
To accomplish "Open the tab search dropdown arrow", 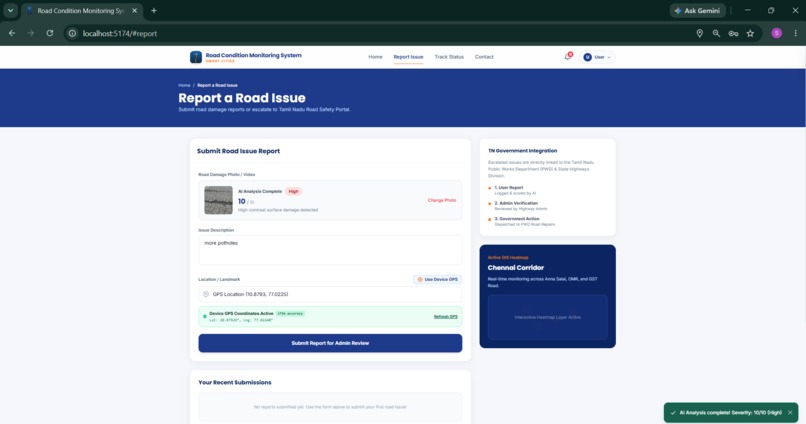I will (10, 11).
